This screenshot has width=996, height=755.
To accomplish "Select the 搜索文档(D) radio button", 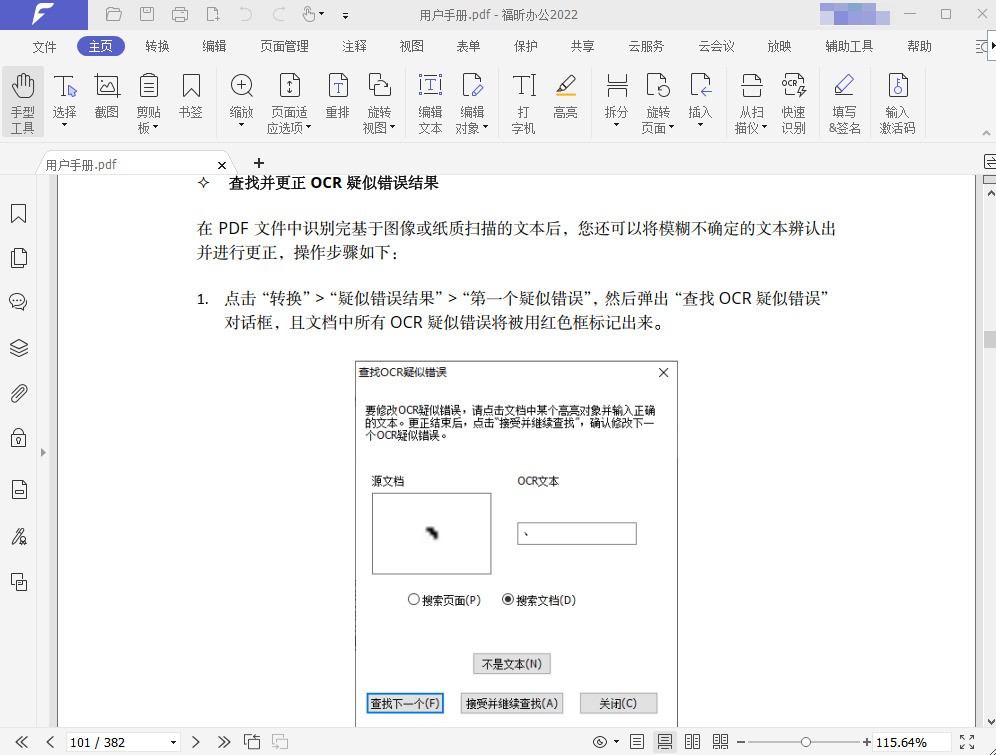I will point(509,599).
